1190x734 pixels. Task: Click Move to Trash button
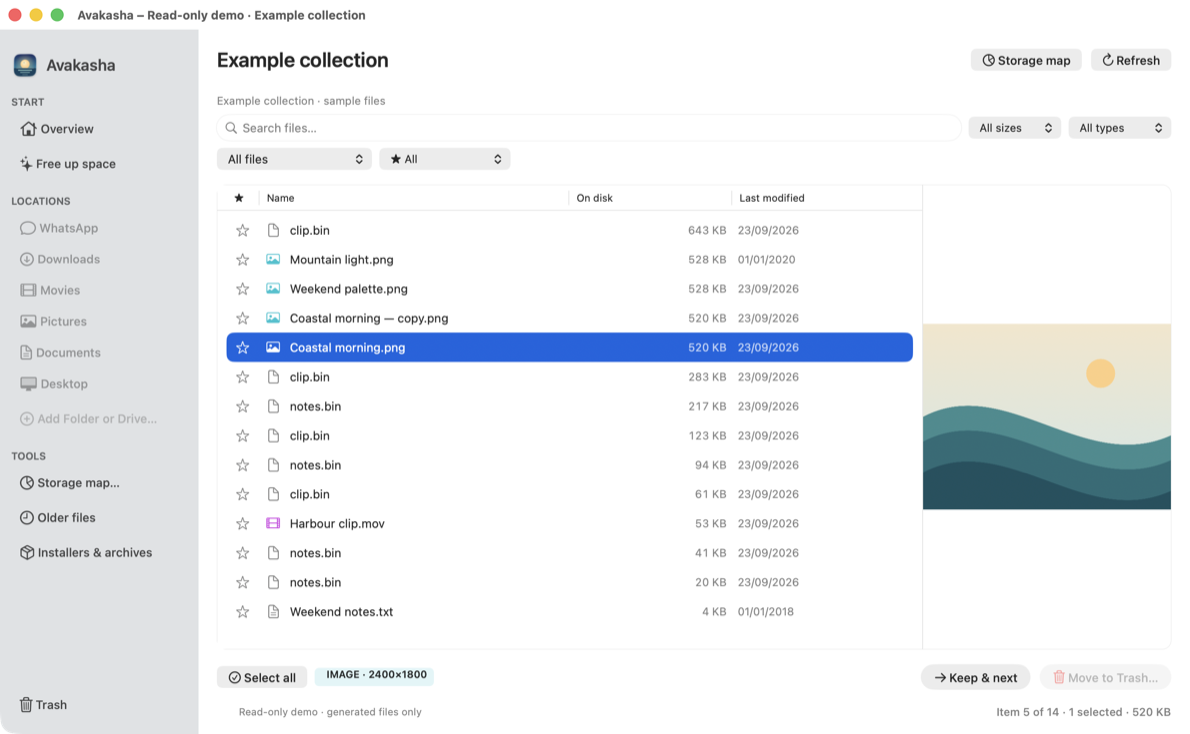(x=1105, y=677)
